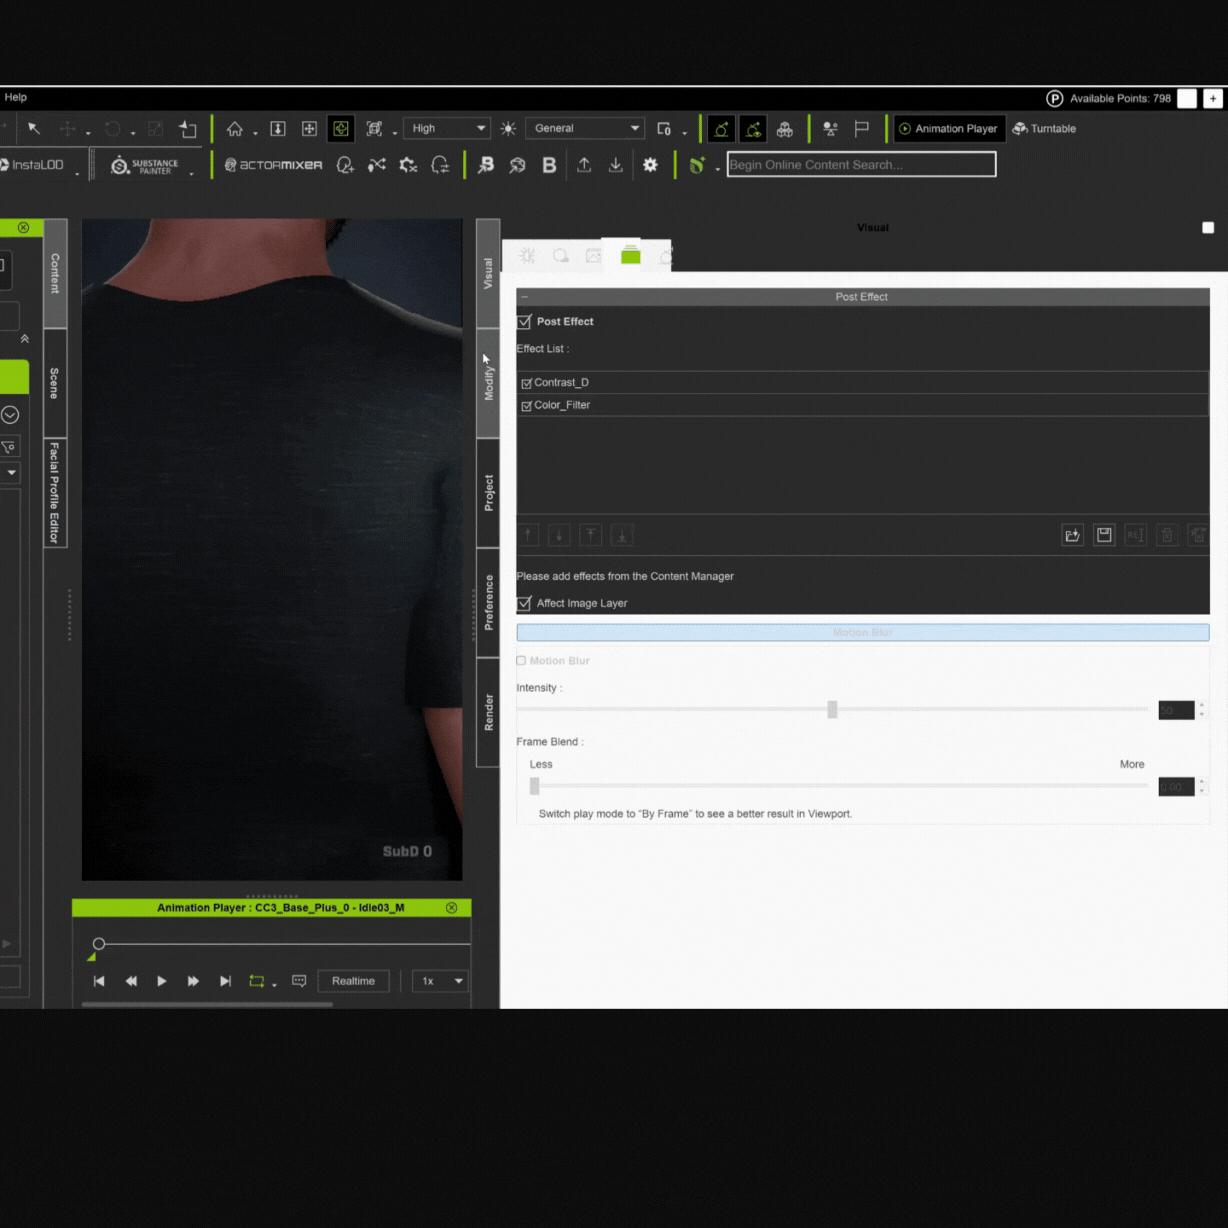Image resolution: width=1228 pixels, height=1228 pixels.
Task: Open the Substance Painter plugin
Action: [x=146, y=165]
